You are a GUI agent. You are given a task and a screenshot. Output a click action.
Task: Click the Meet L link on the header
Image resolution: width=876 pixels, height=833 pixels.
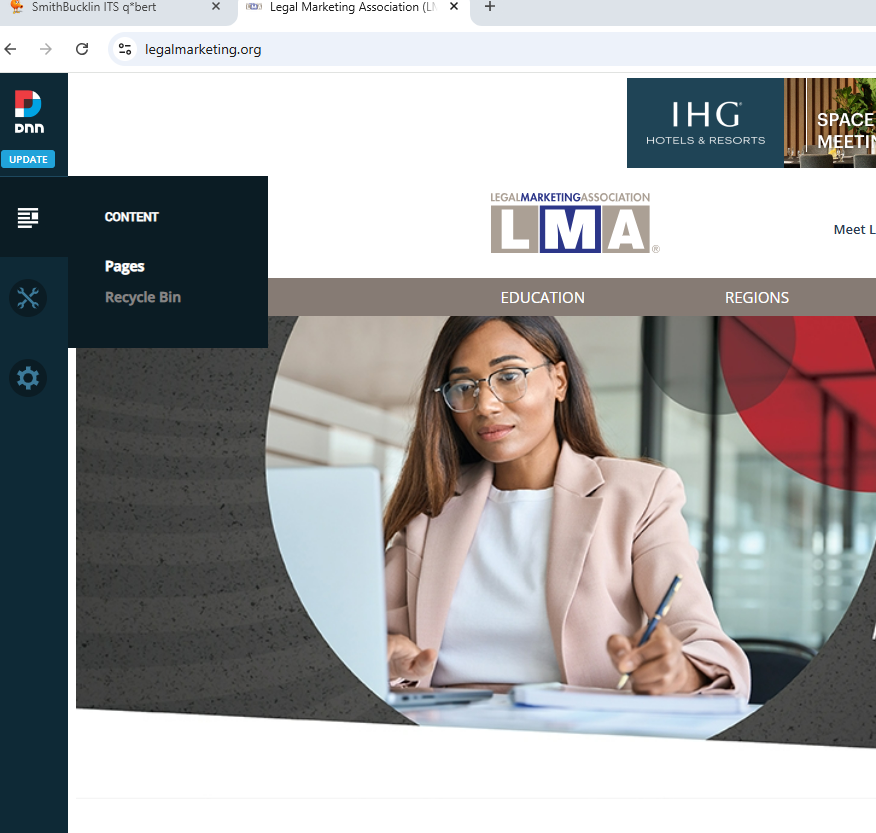(x=853, y=229)
